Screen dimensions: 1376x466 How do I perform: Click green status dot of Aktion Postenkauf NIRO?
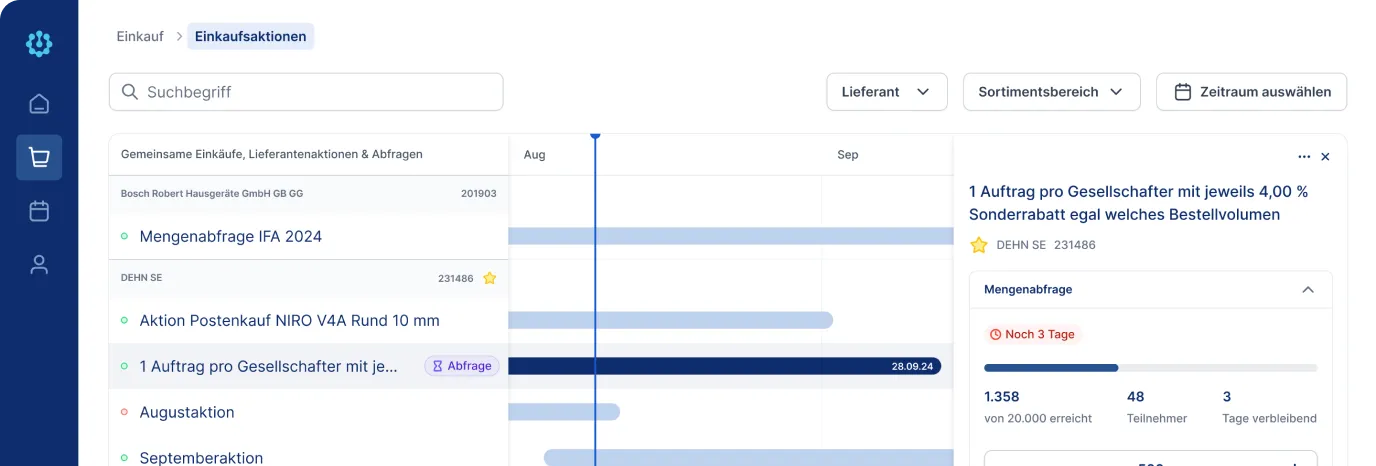click(124, 321)
